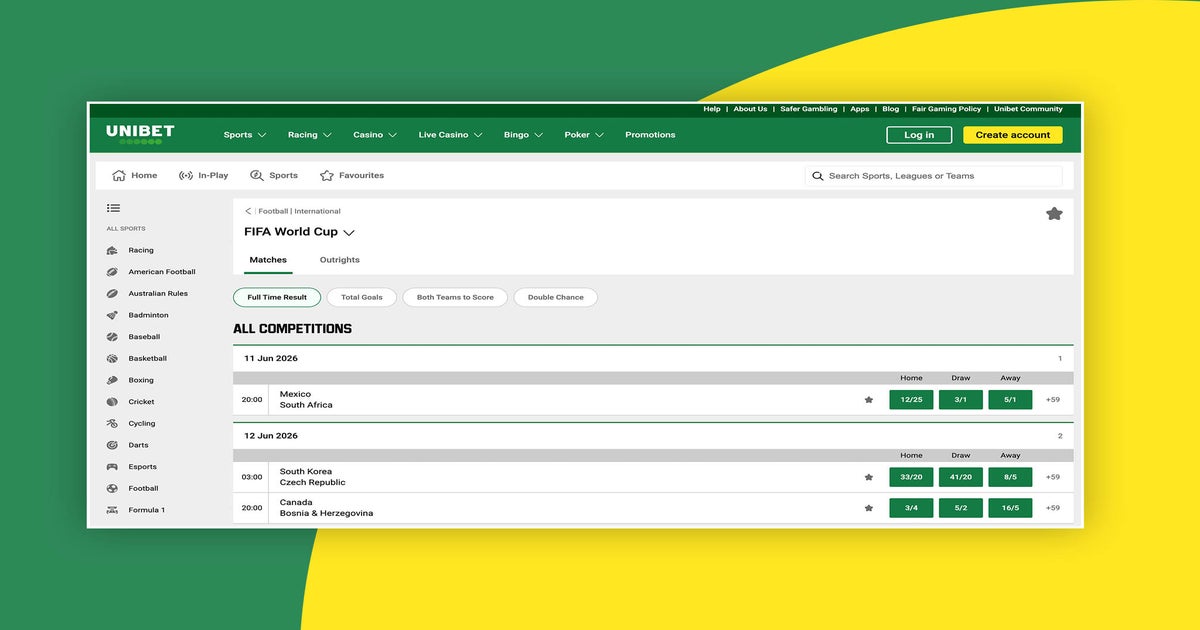Viewport: 1200px width, 630px height.
Task: Focus the Search Sports, Leagues or Teams field
Action: [934, 176]
